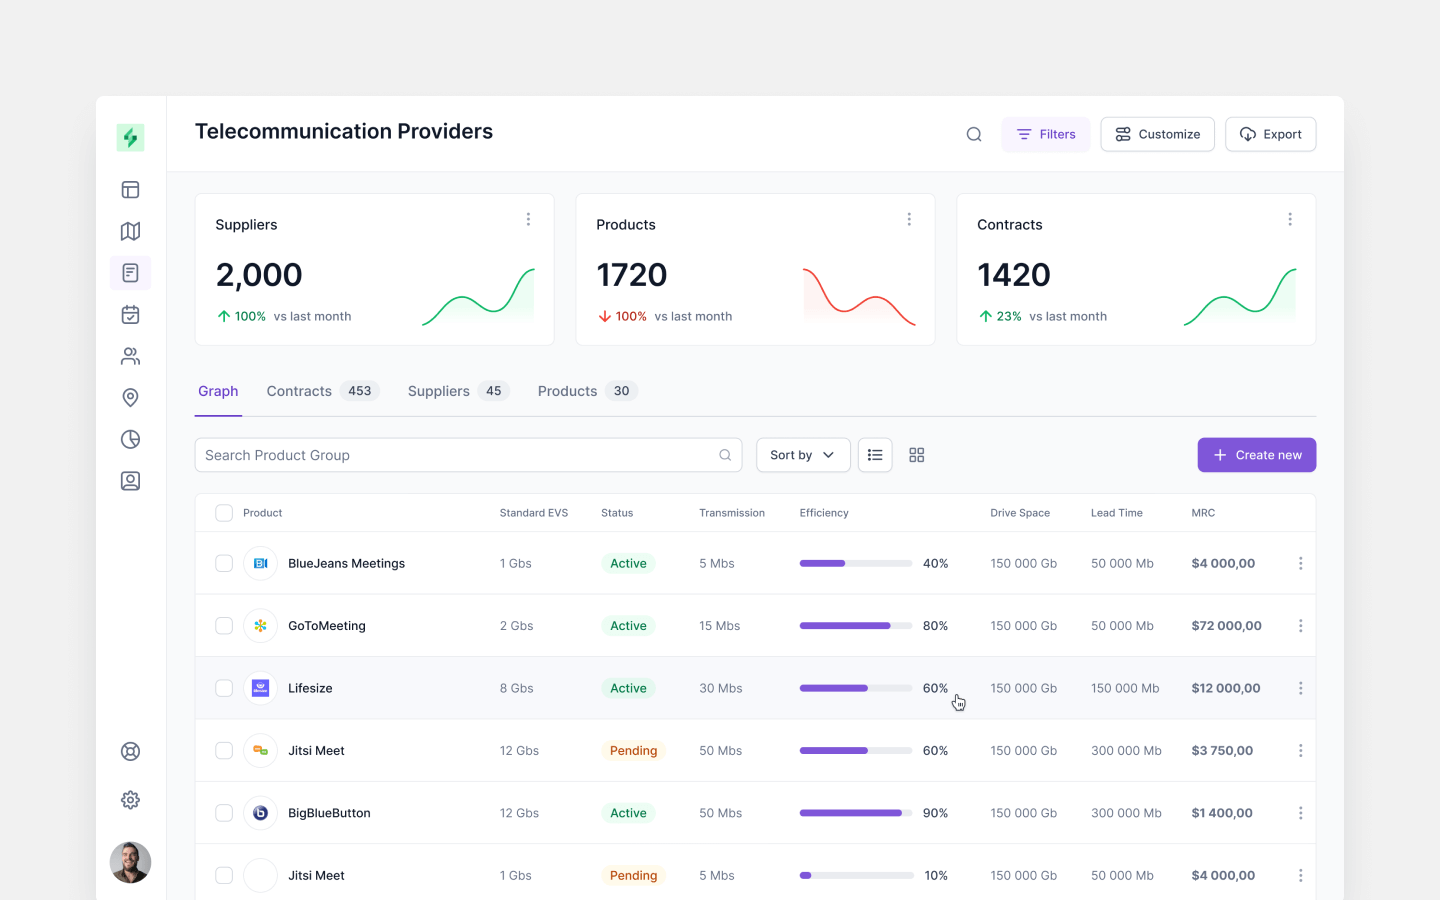Select the highlighted document icon in sidebar
Viewport: 1440px width, 900px height.
pos(130,273)
